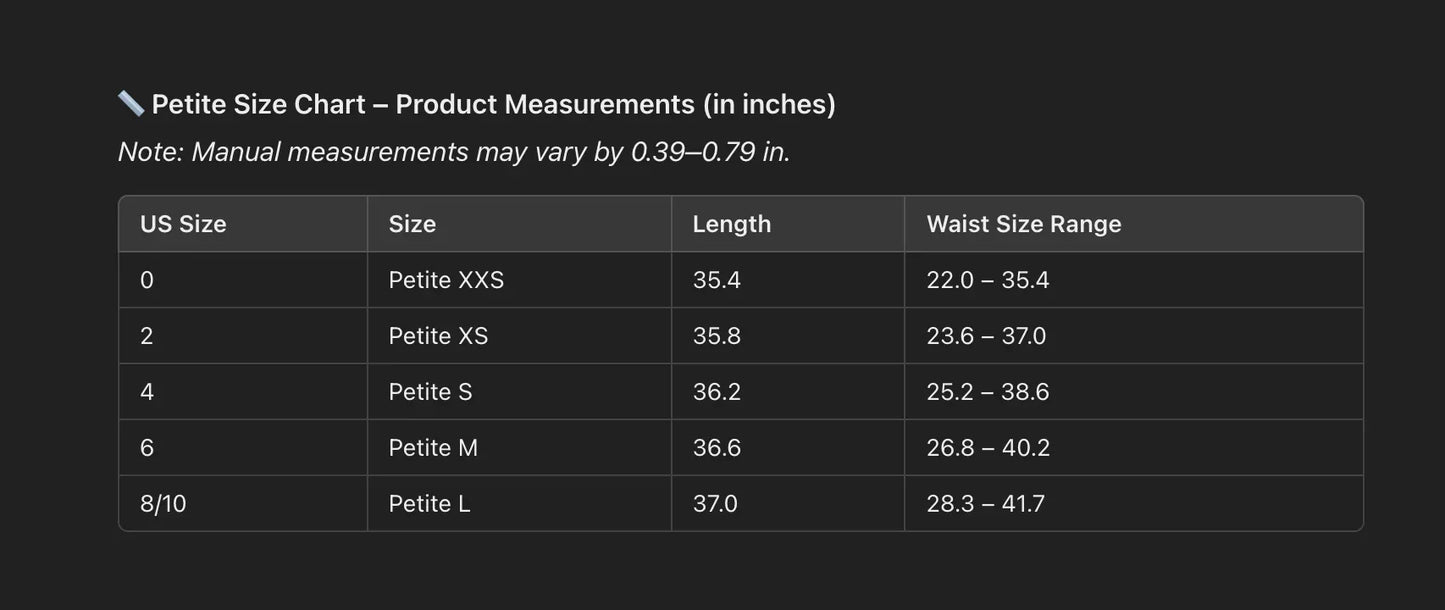1445x610 pixels.
Task: Click the Petite Size Chart title text
Action: (493, 104)
